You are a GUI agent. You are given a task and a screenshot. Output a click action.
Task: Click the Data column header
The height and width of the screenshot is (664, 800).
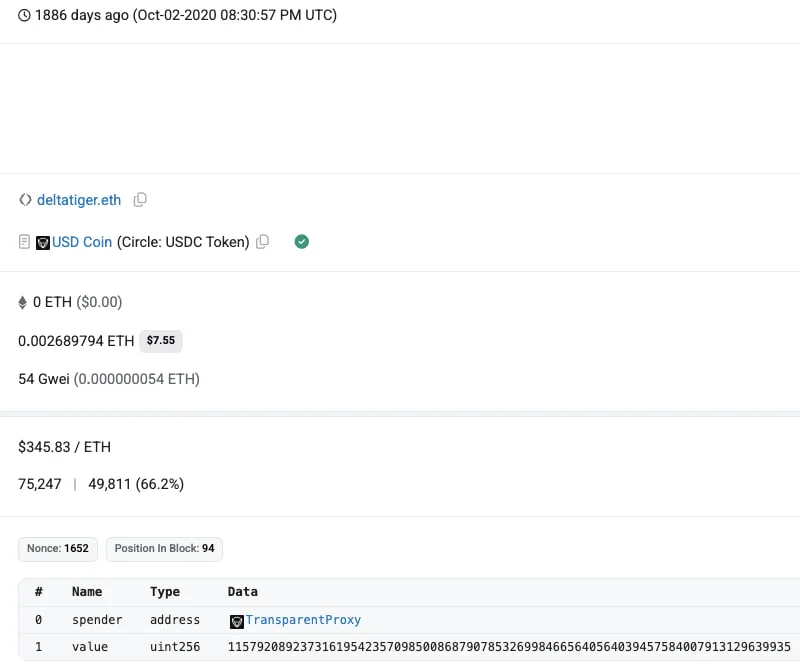(x=243, y=592)
